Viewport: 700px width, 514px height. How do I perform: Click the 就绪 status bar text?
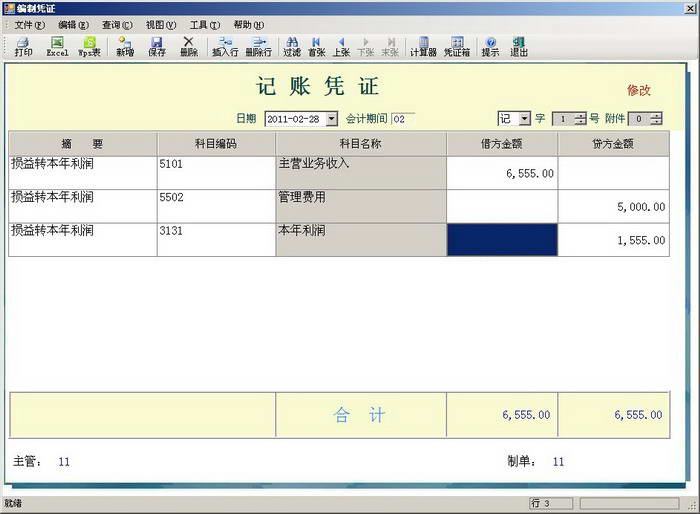click(13, 504)
